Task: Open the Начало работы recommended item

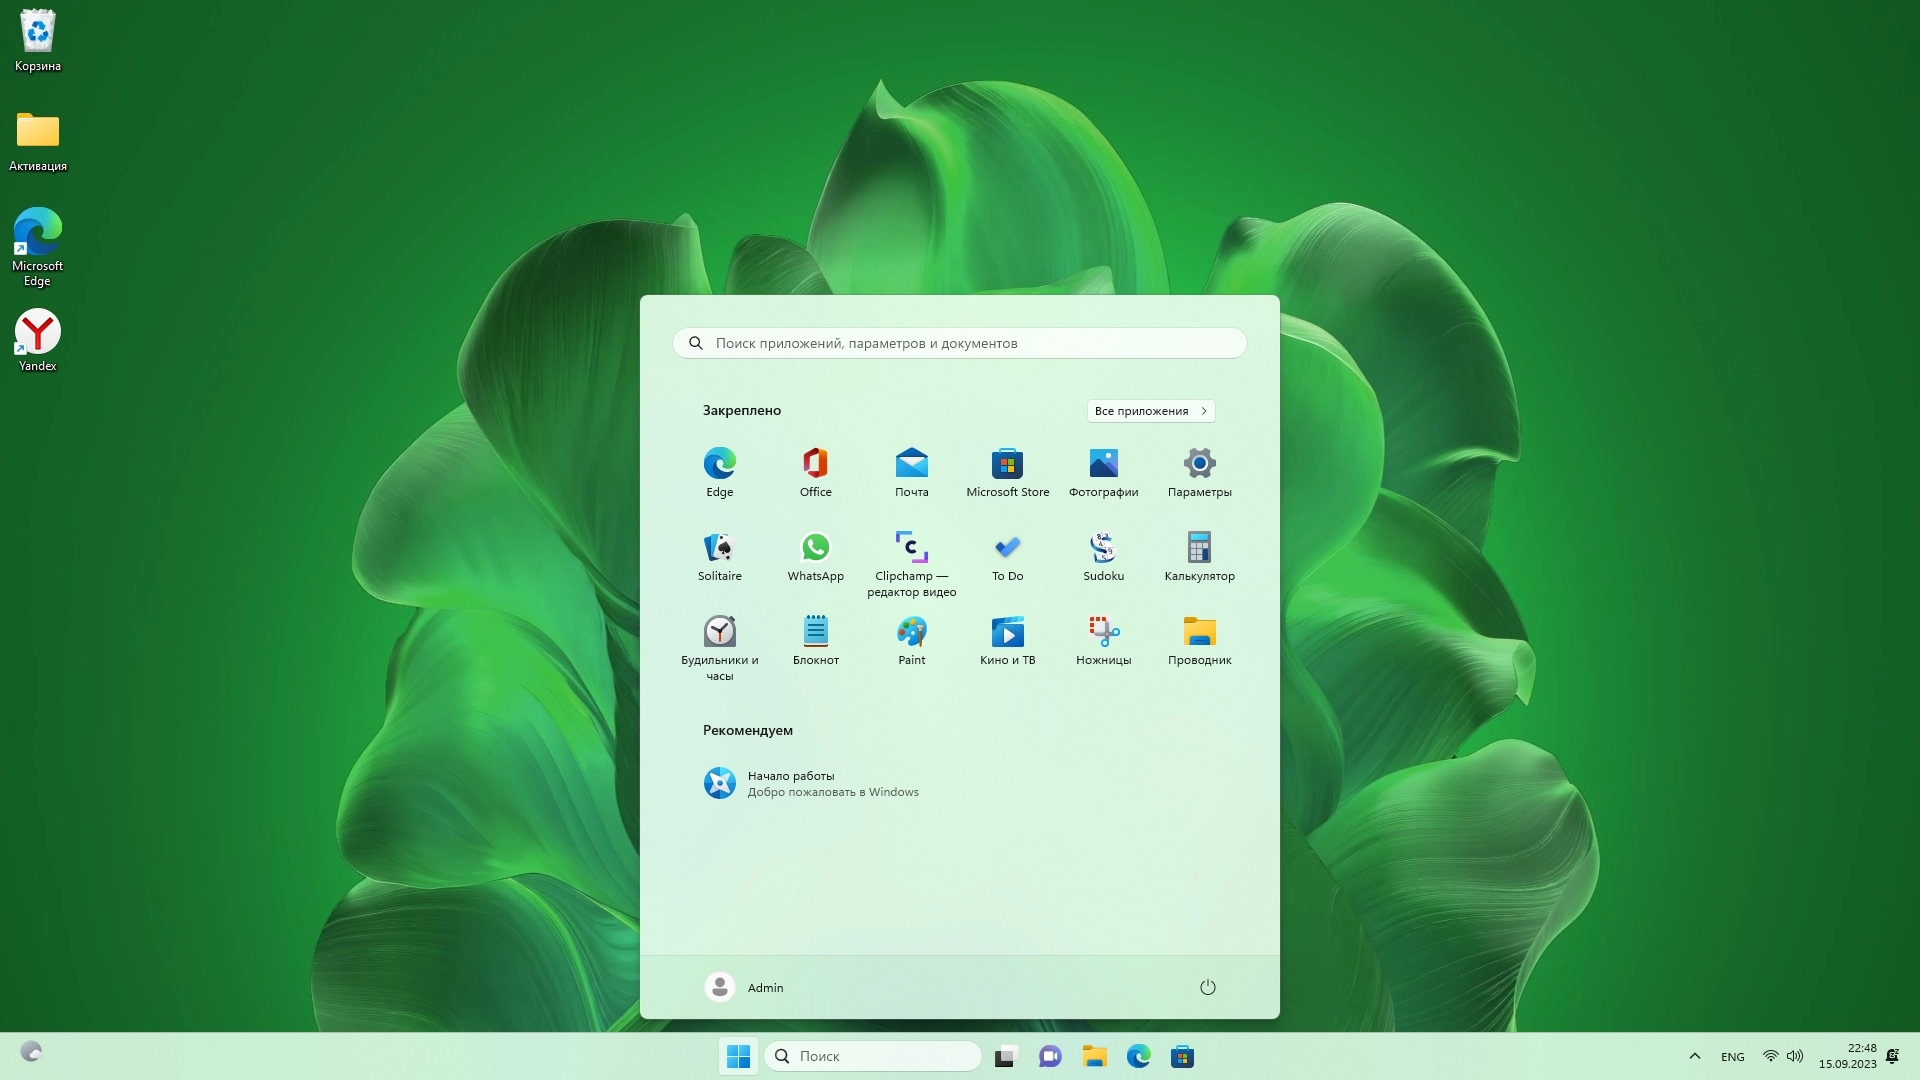Action: pos(810,783)
